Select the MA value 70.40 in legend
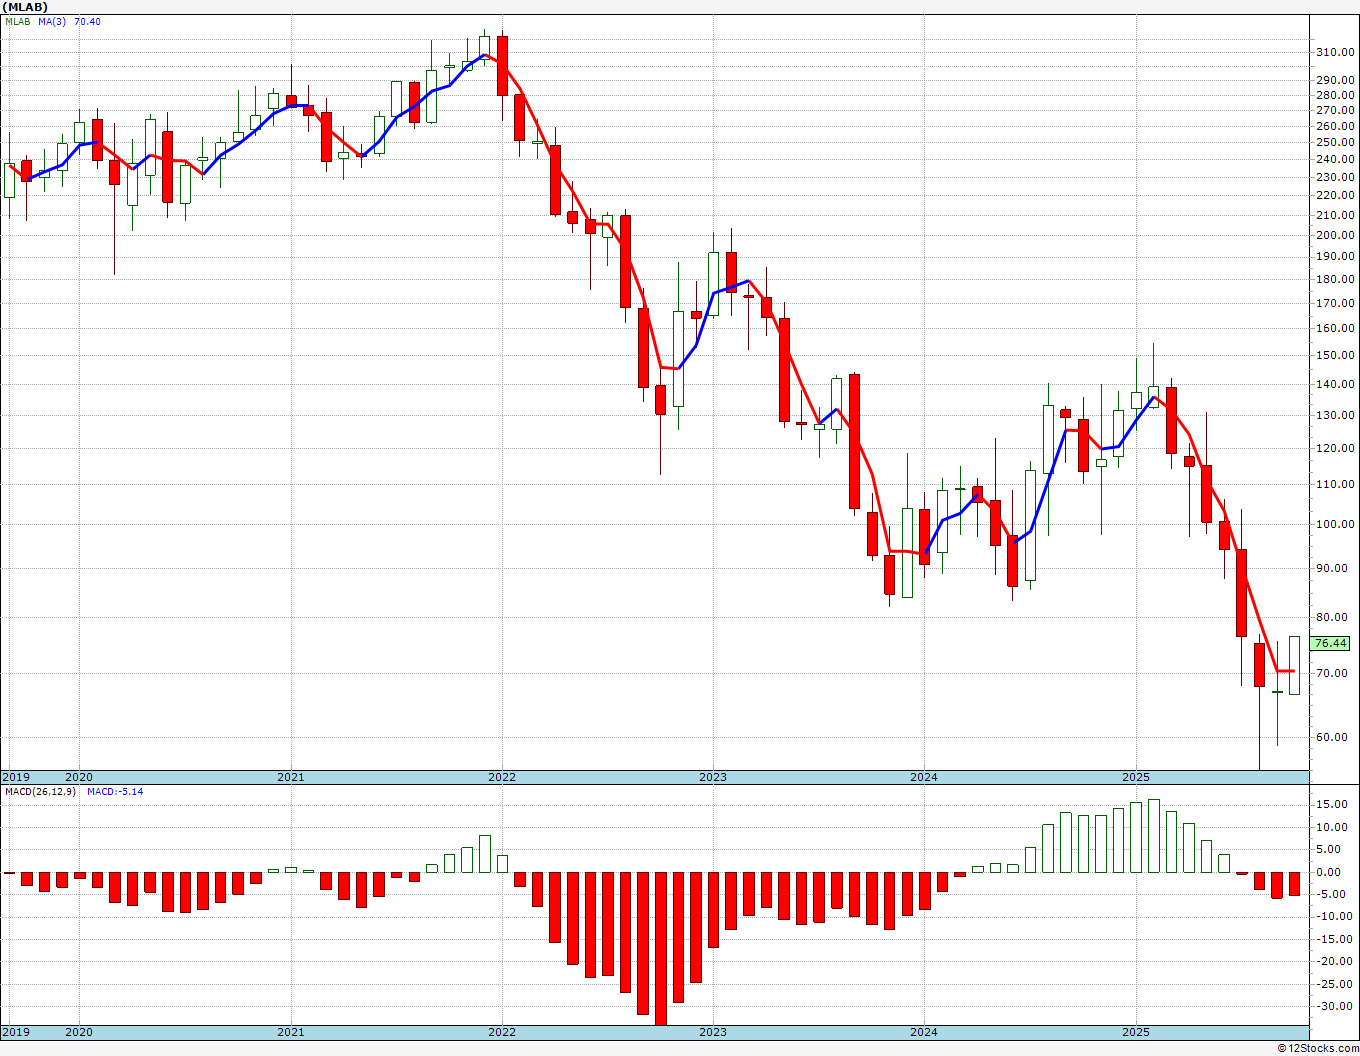Image resolution: width=1360 pixels, height=1056 pixels. point(87,22)
